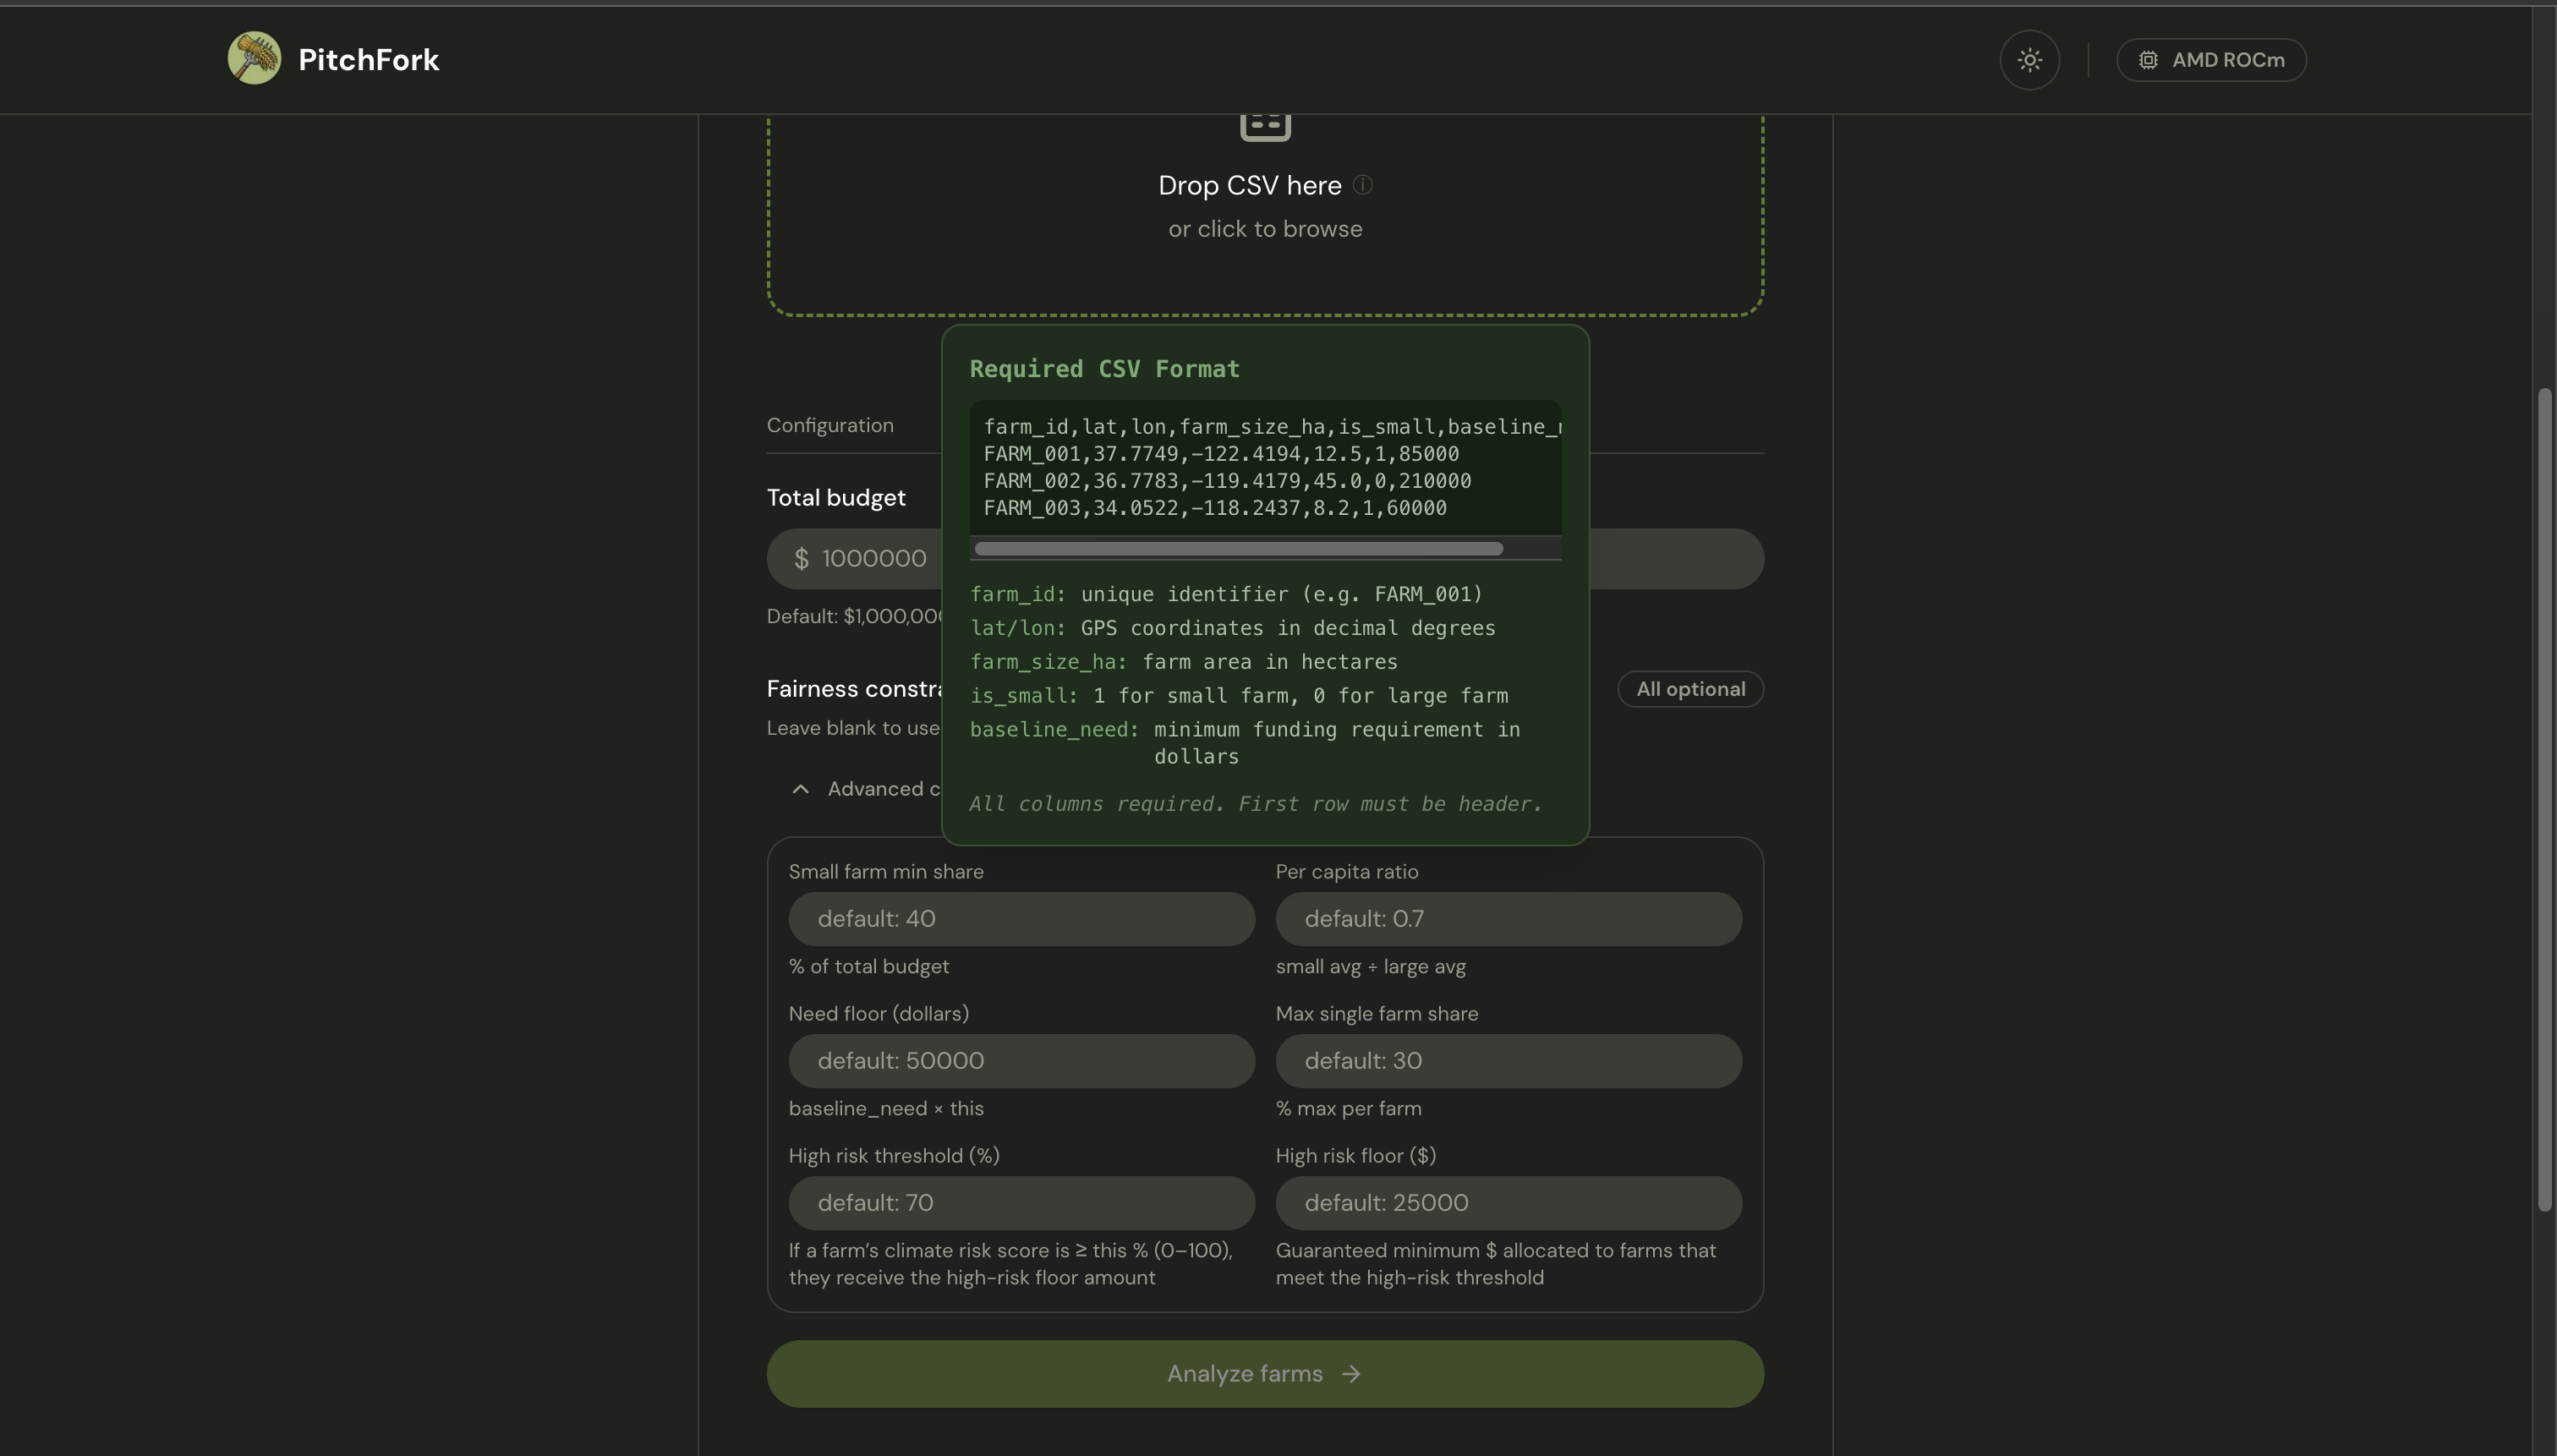
Task: Click the PitchFork brand name text
Action: tap(368, 60)
